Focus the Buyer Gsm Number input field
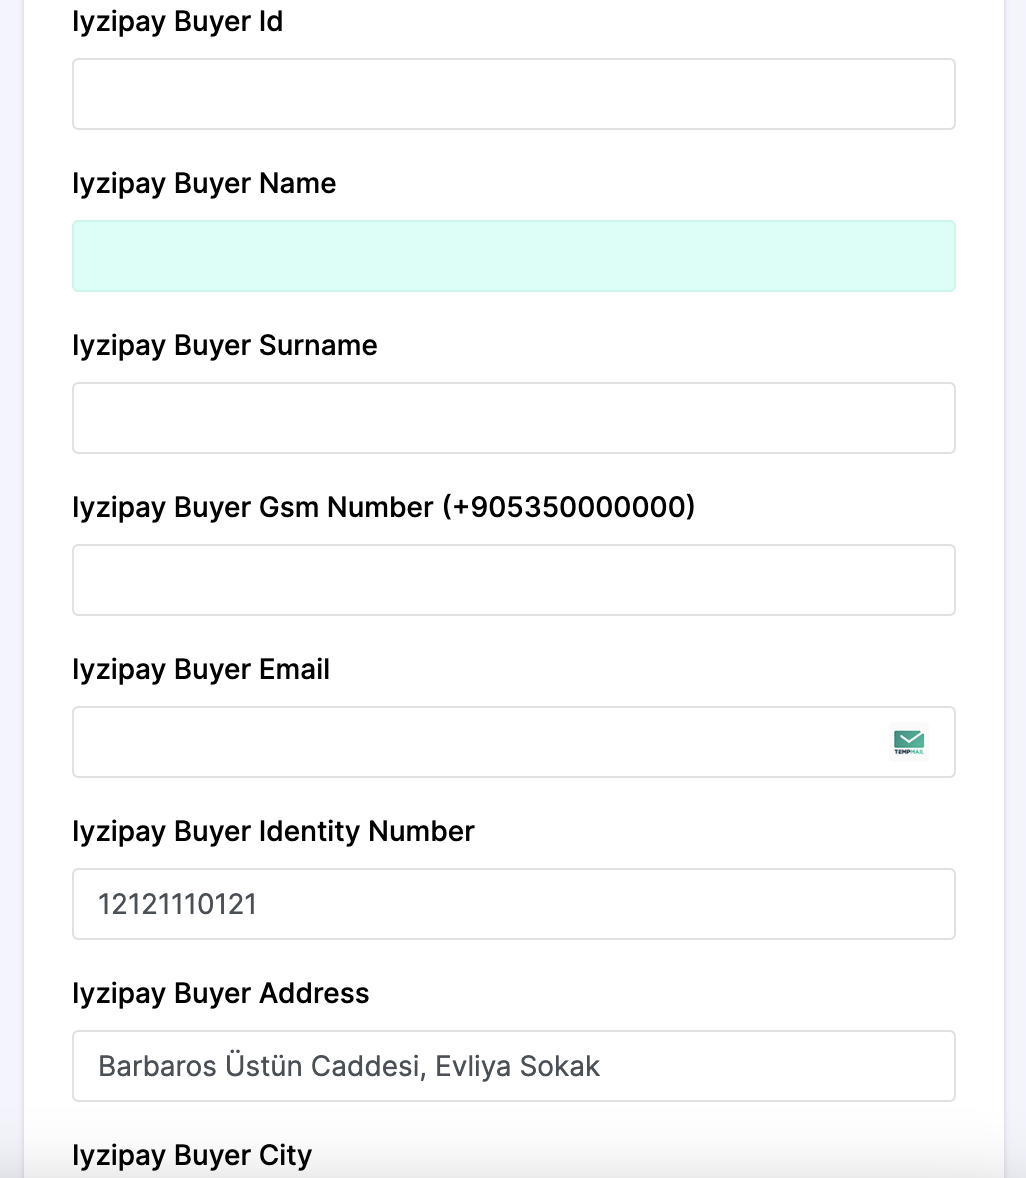The image size is (1026, 1178). [514, 580]
